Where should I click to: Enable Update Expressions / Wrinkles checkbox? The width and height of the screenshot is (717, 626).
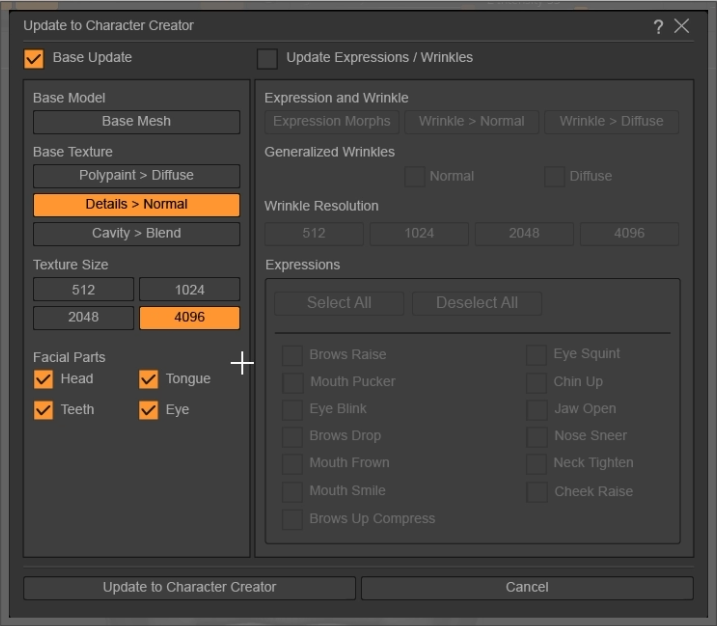click(267, 59)
